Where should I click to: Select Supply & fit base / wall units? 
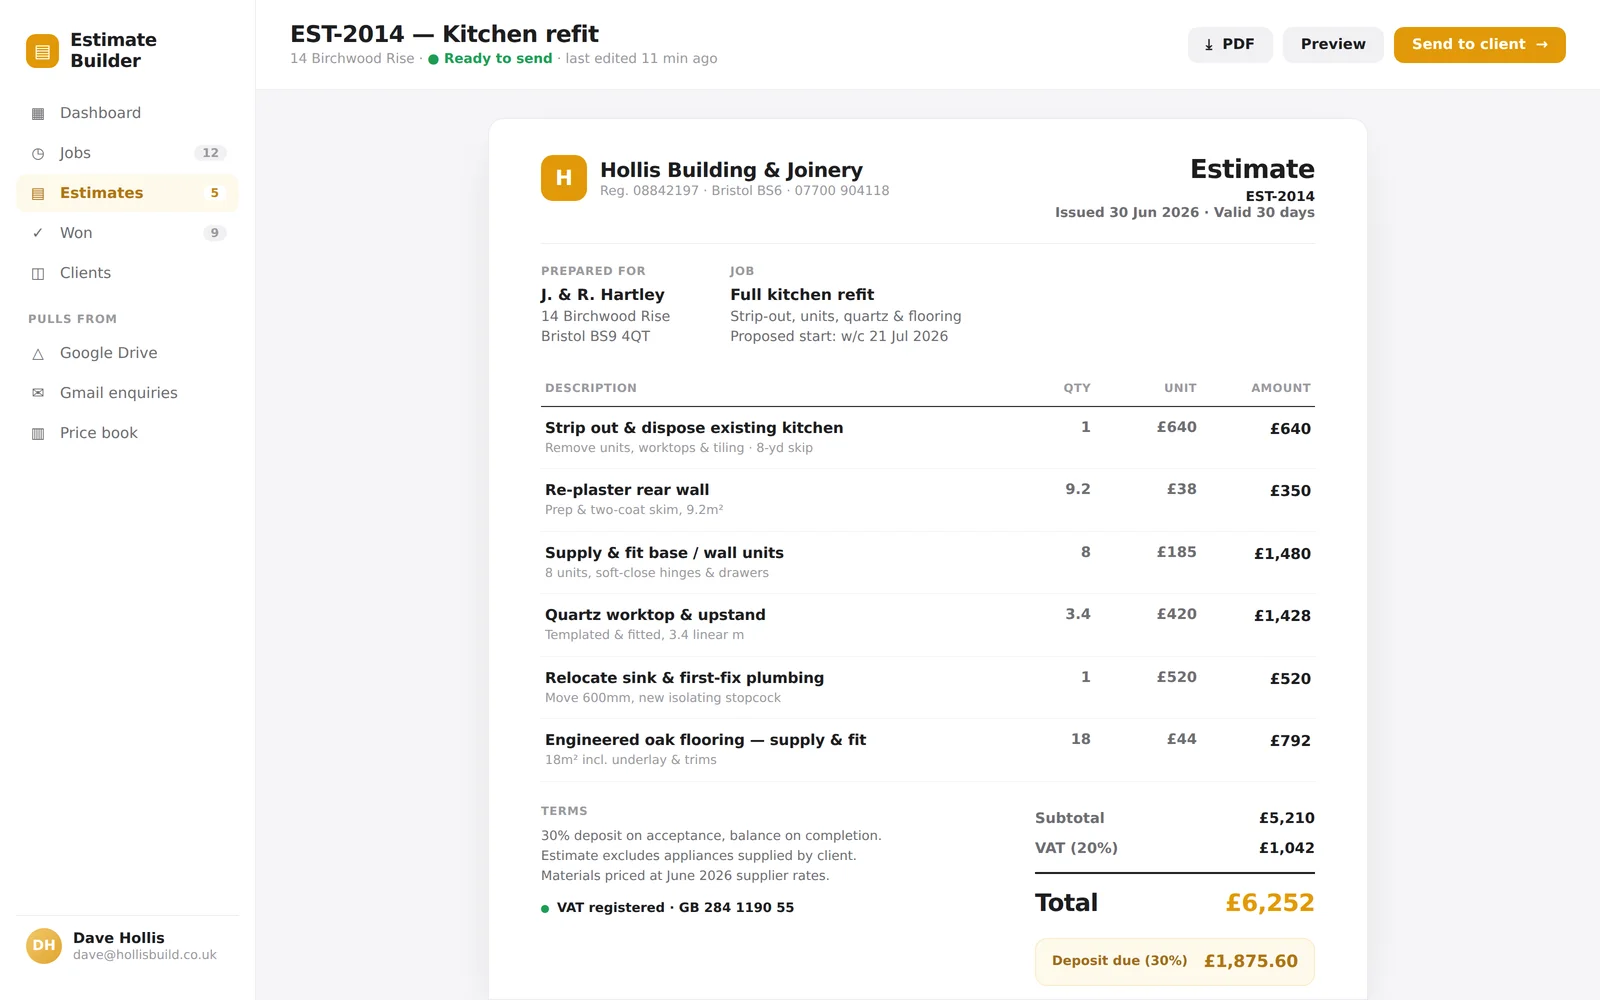[x=928, y=563]
